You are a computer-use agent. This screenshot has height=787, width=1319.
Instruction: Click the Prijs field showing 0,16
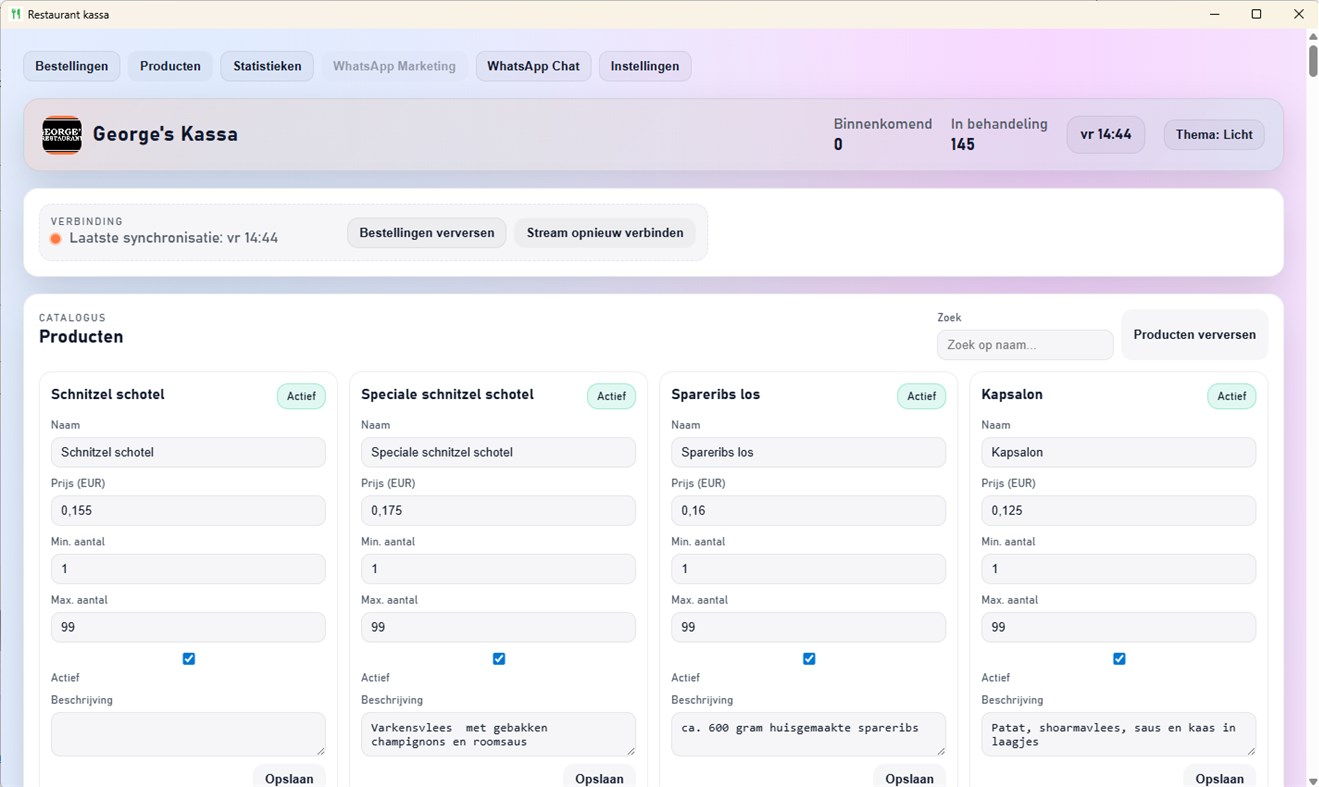point(808,510)
